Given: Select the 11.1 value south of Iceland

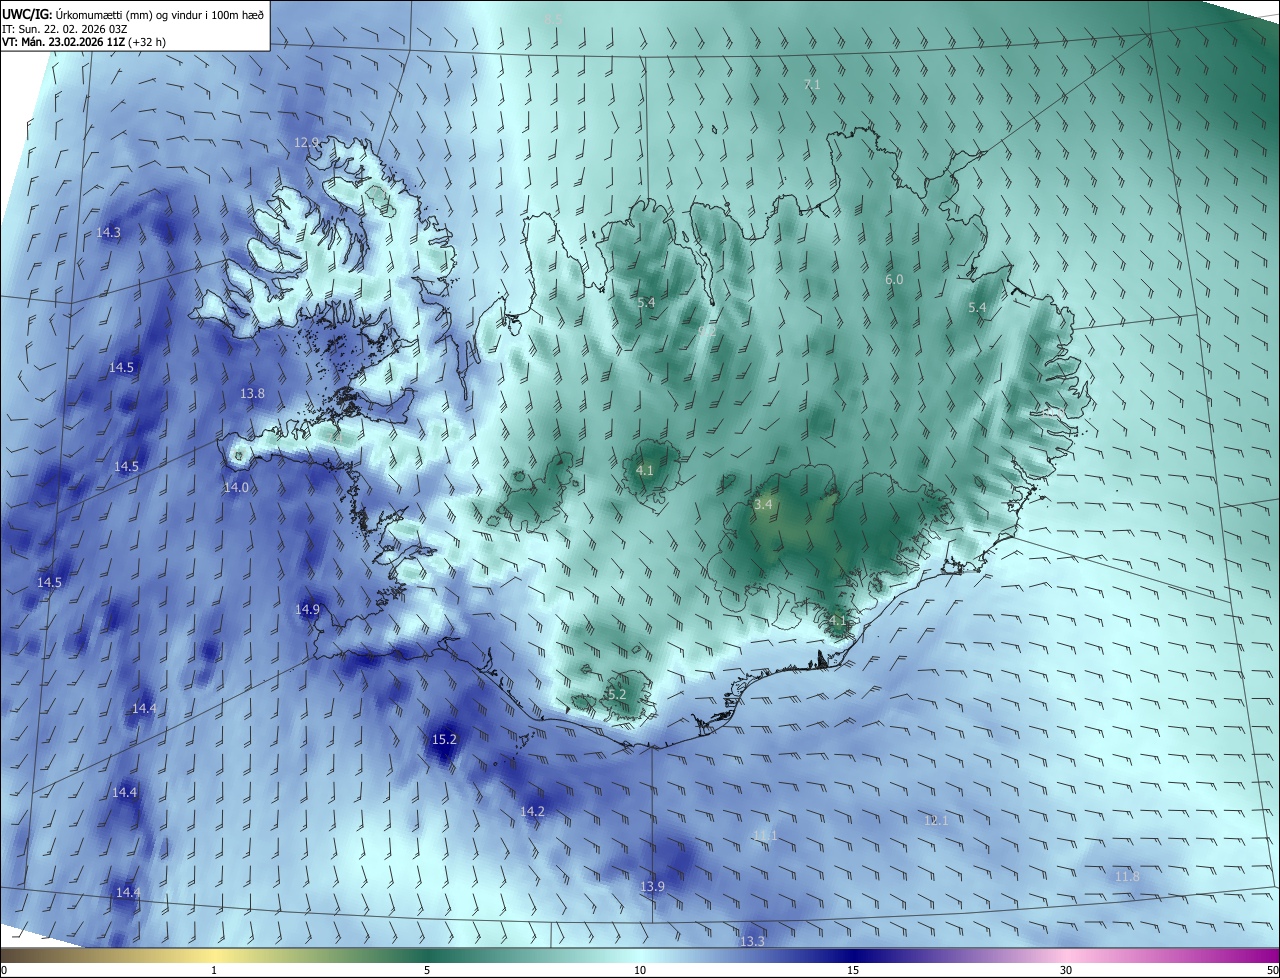Looking at the screenshot, I should (765, 835).
